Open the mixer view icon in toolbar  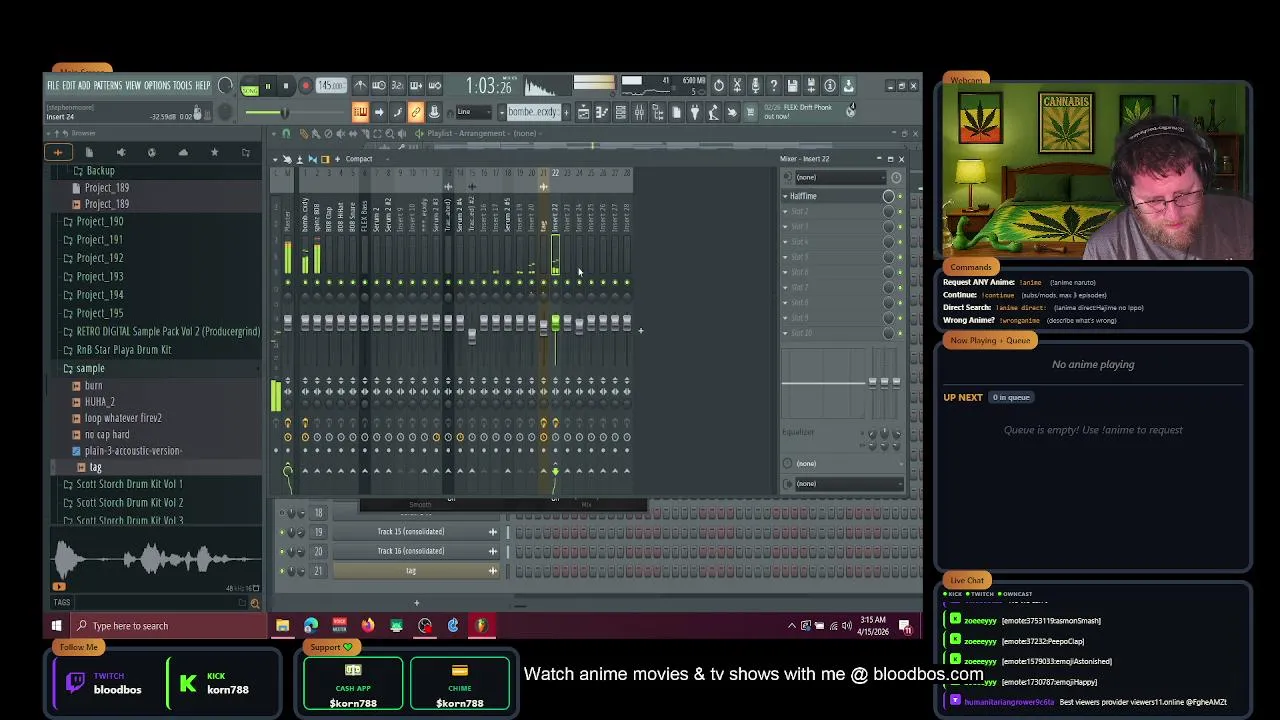(x=640, y=112)
